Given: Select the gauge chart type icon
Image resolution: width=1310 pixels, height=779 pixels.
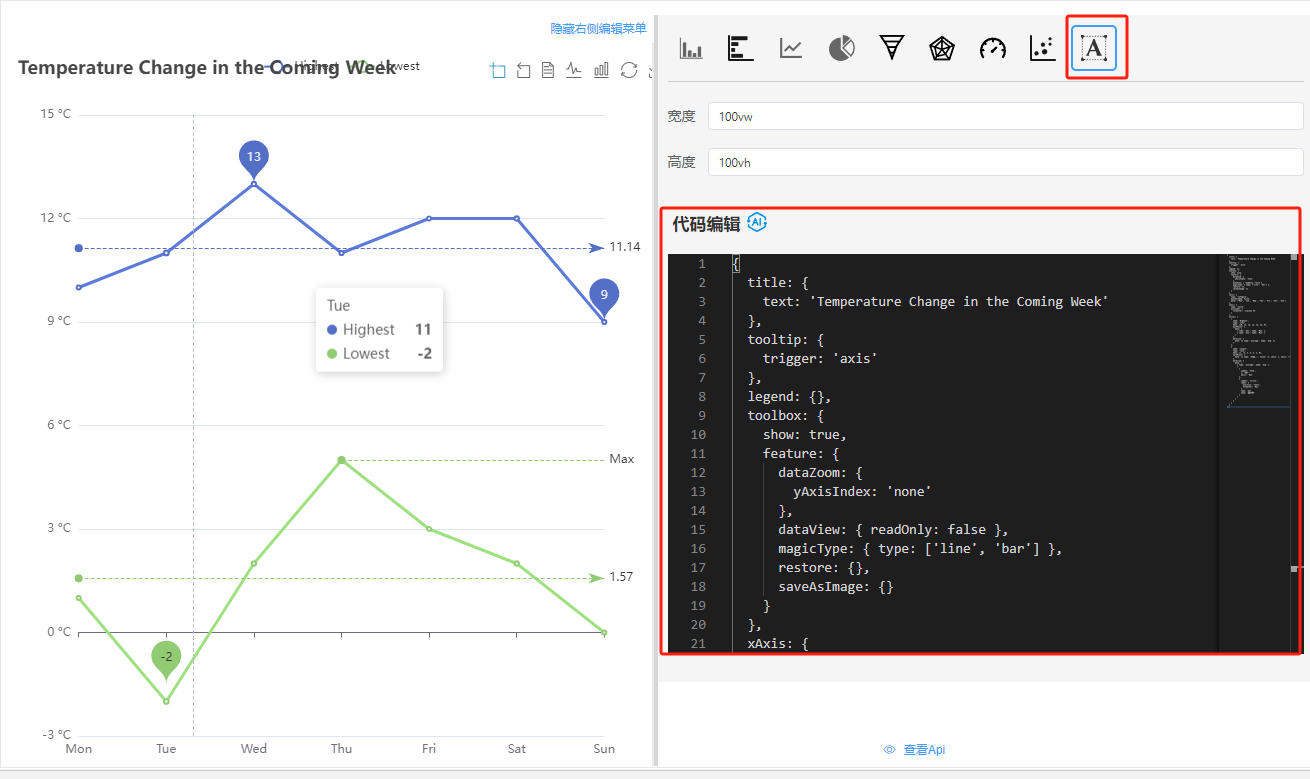Looking at the screenshot, I should (x=993, y=48).
